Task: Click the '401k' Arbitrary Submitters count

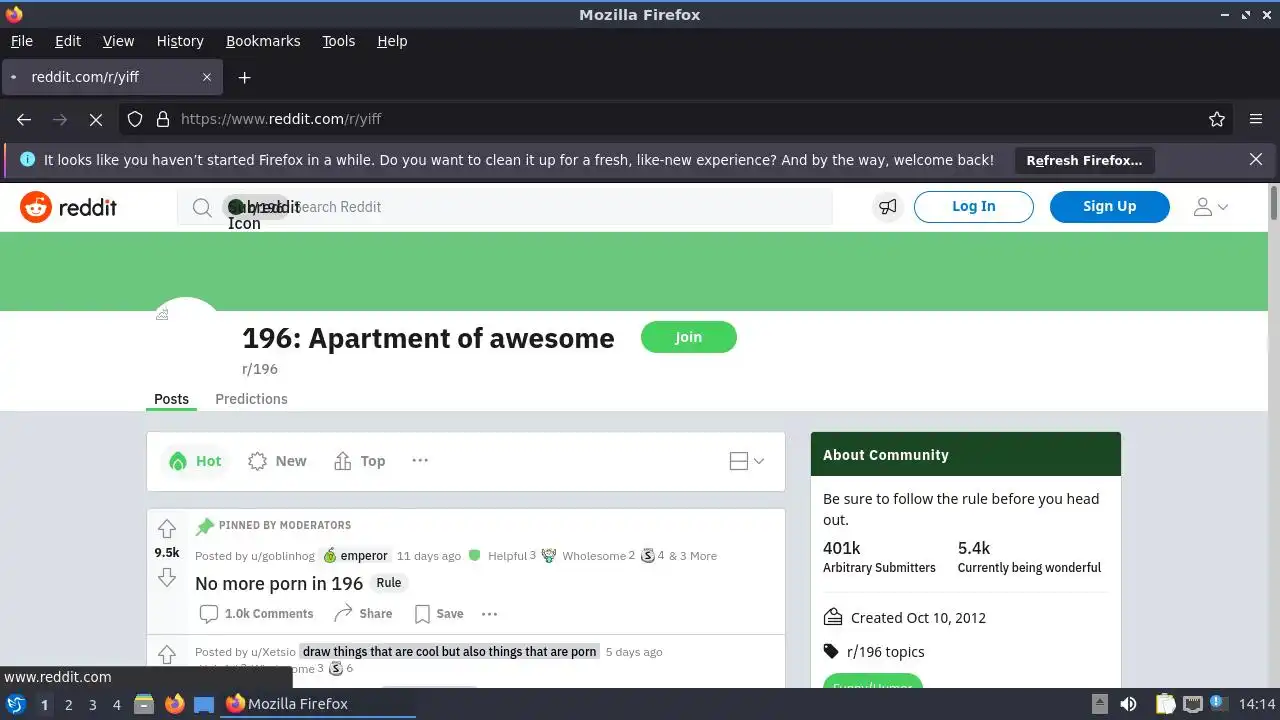Action: click(842, 548)
